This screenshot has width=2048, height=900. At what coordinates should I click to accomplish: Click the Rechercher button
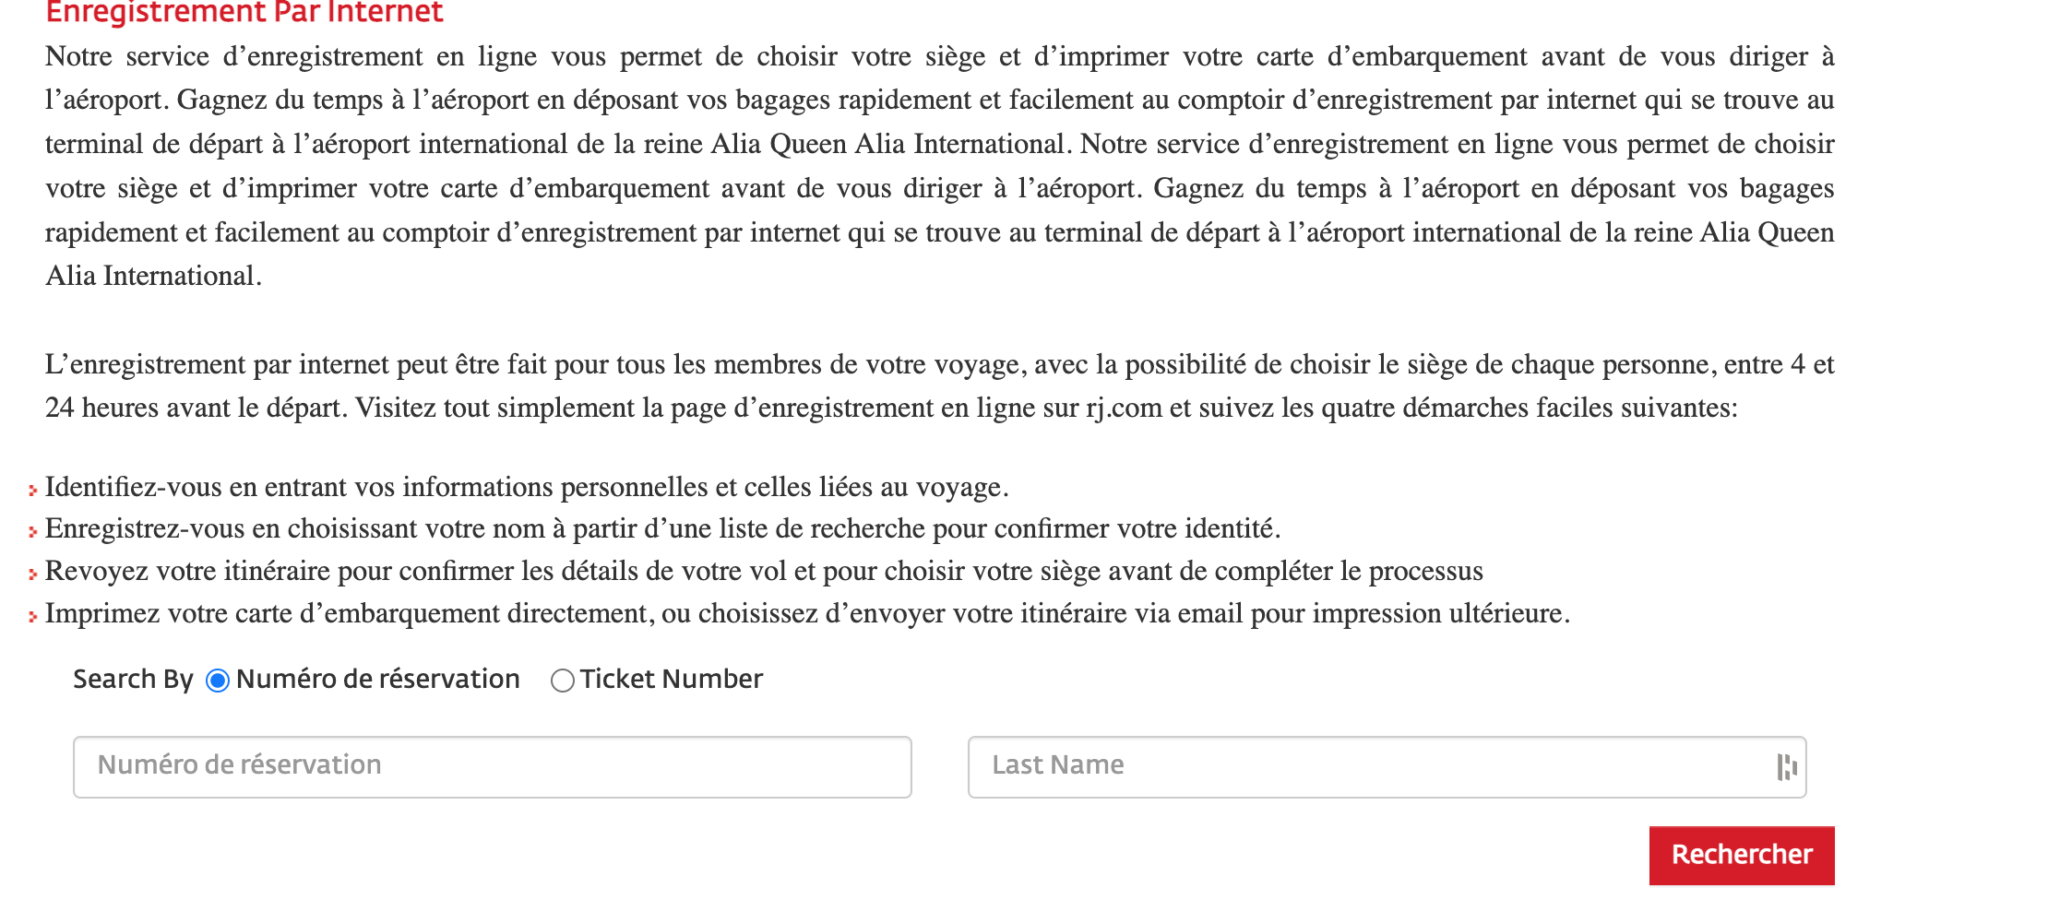point(1740,855)
